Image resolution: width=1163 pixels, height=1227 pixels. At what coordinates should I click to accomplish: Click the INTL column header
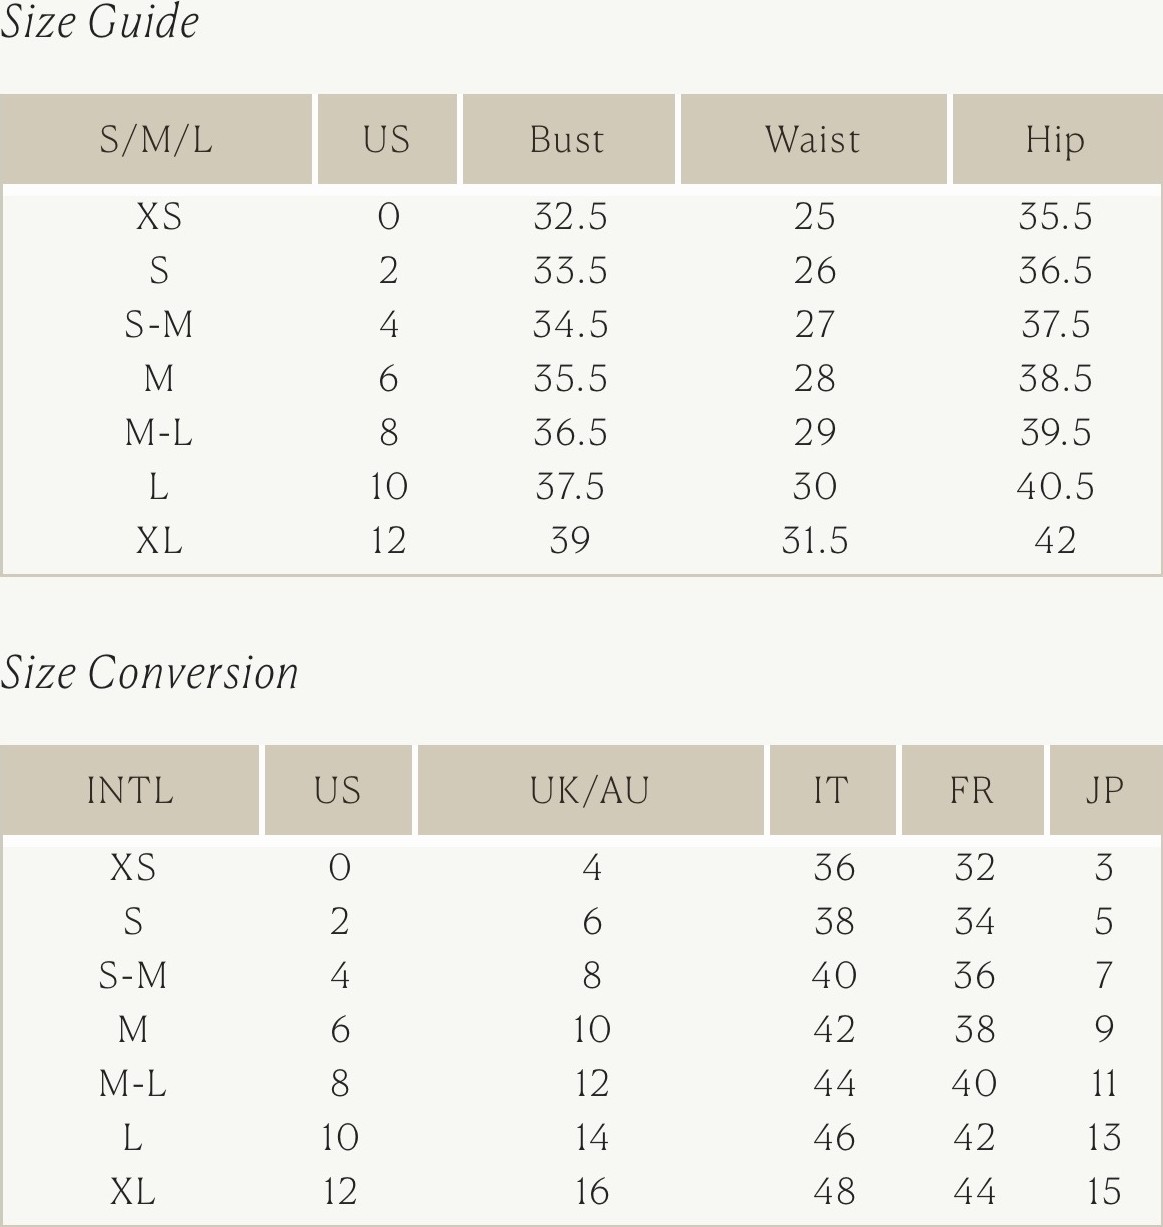tap(130, 790)
